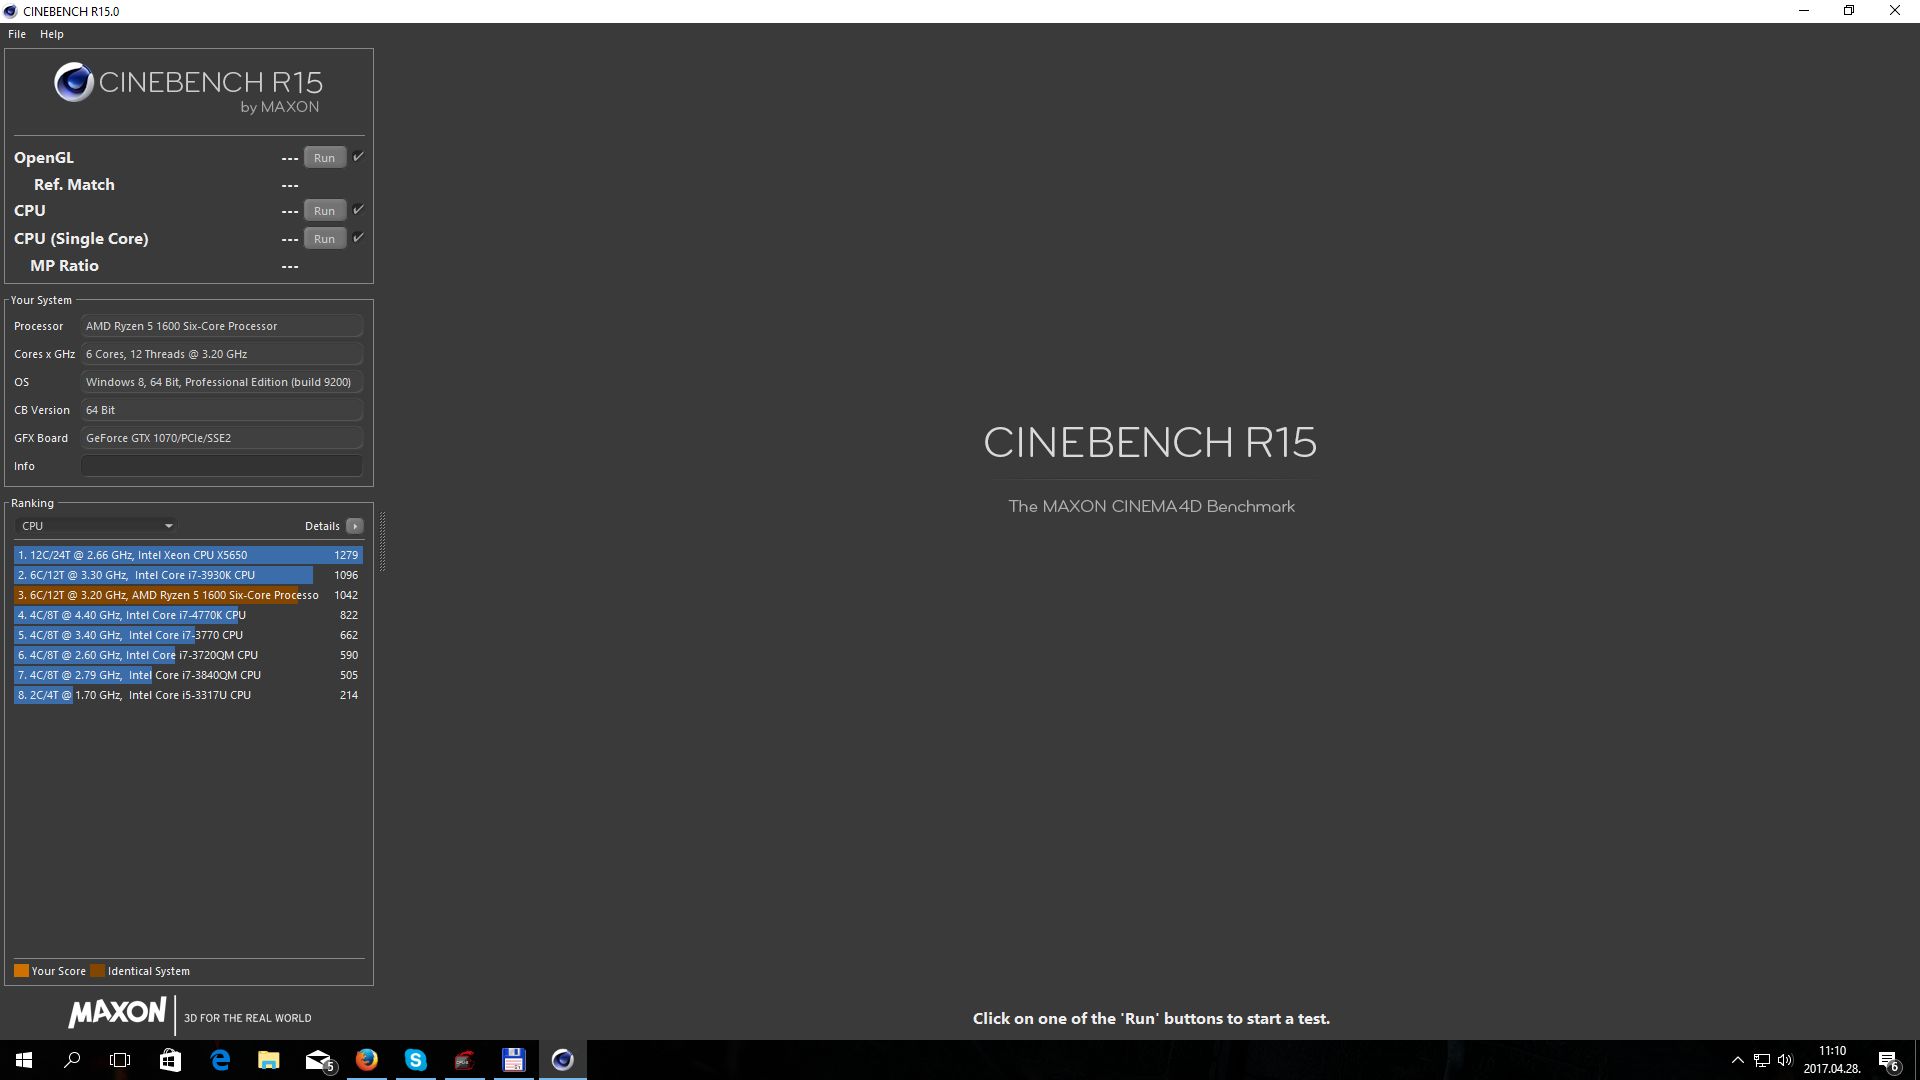Toggle the CPU (Single Core) checkbox
This screenshot has height=1080, width=1920.
tap(358, 238)
